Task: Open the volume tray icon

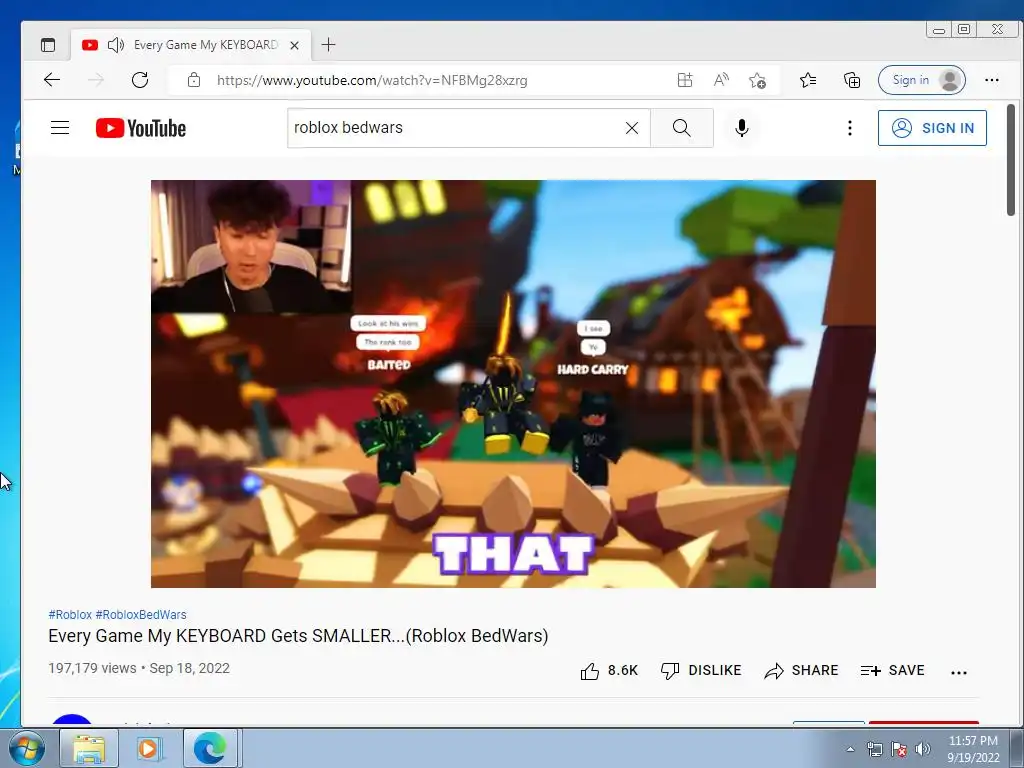Action: coord(923,749)
